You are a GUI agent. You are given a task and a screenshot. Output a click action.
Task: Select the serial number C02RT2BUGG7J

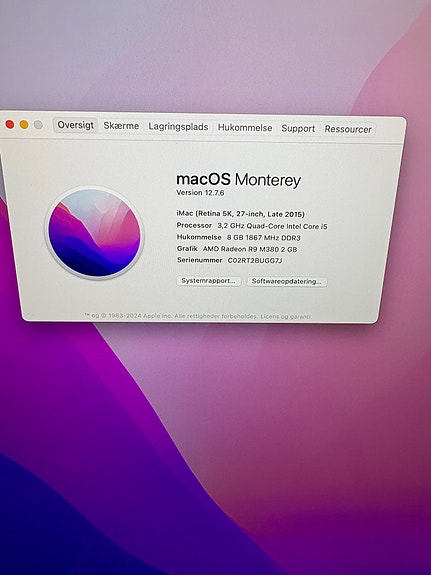click(x=255, y=260)
